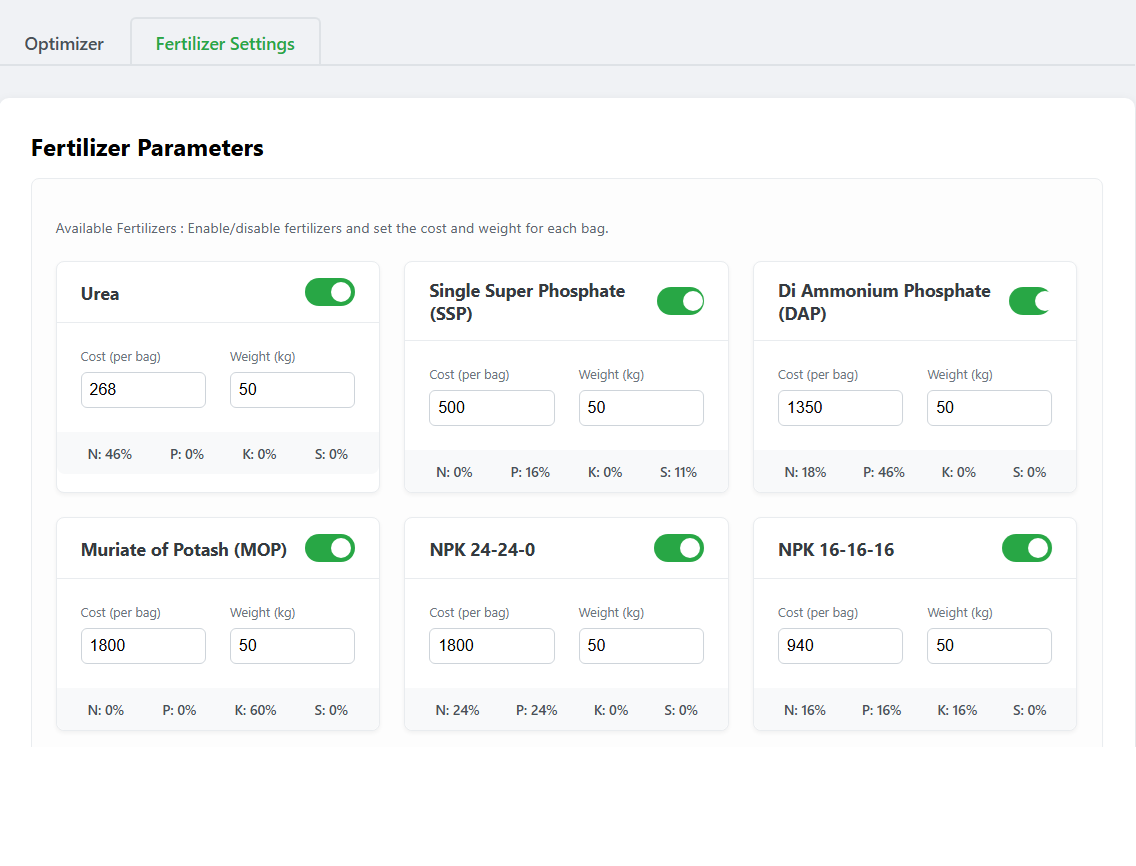This screenshot has width=1136, height=866.
Task: Select DAP weight input box
Action: pos(989,408)
